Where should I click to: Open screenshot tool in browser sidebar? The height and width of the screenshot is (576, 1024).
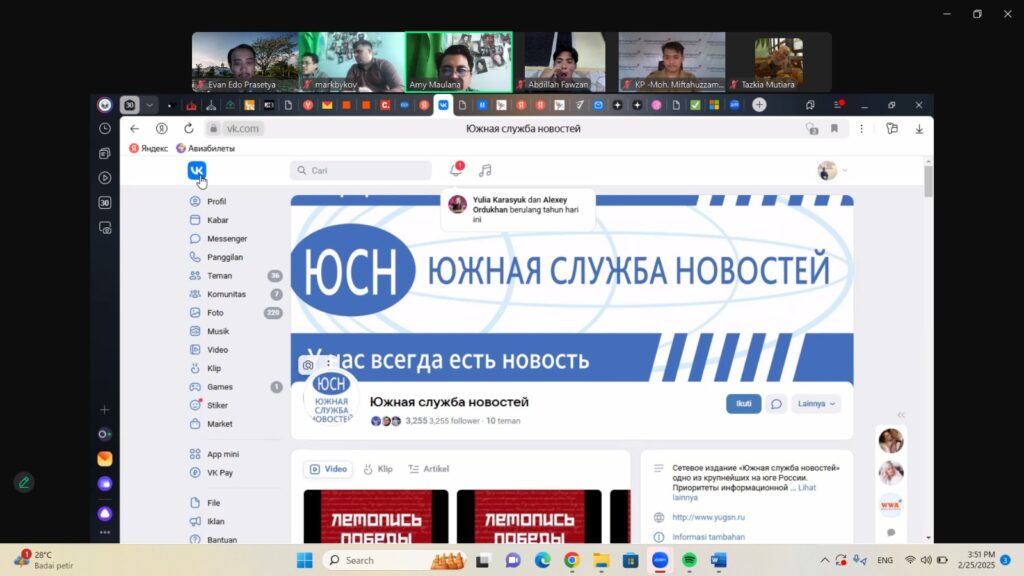(x=104, y=228)
